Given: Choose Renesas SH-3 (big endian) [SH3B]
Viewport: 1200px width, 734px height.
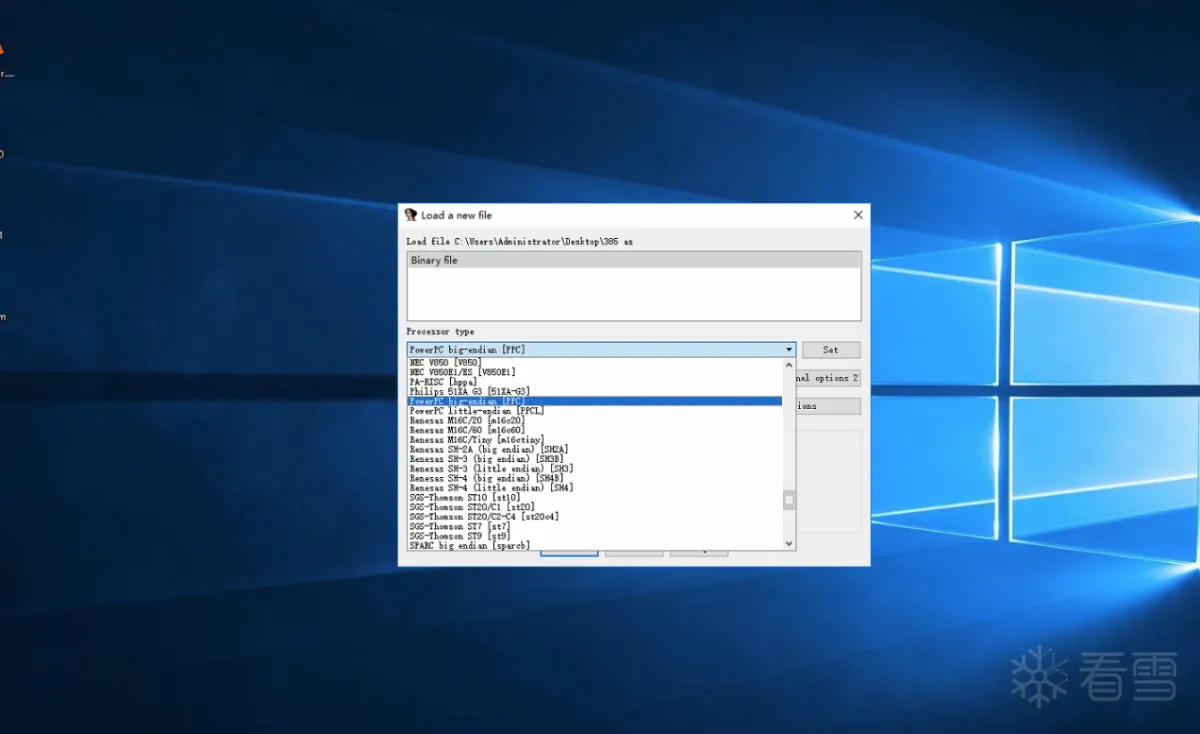Looking at the screenshot, I should pyautogui.click(x=595, y=459).
